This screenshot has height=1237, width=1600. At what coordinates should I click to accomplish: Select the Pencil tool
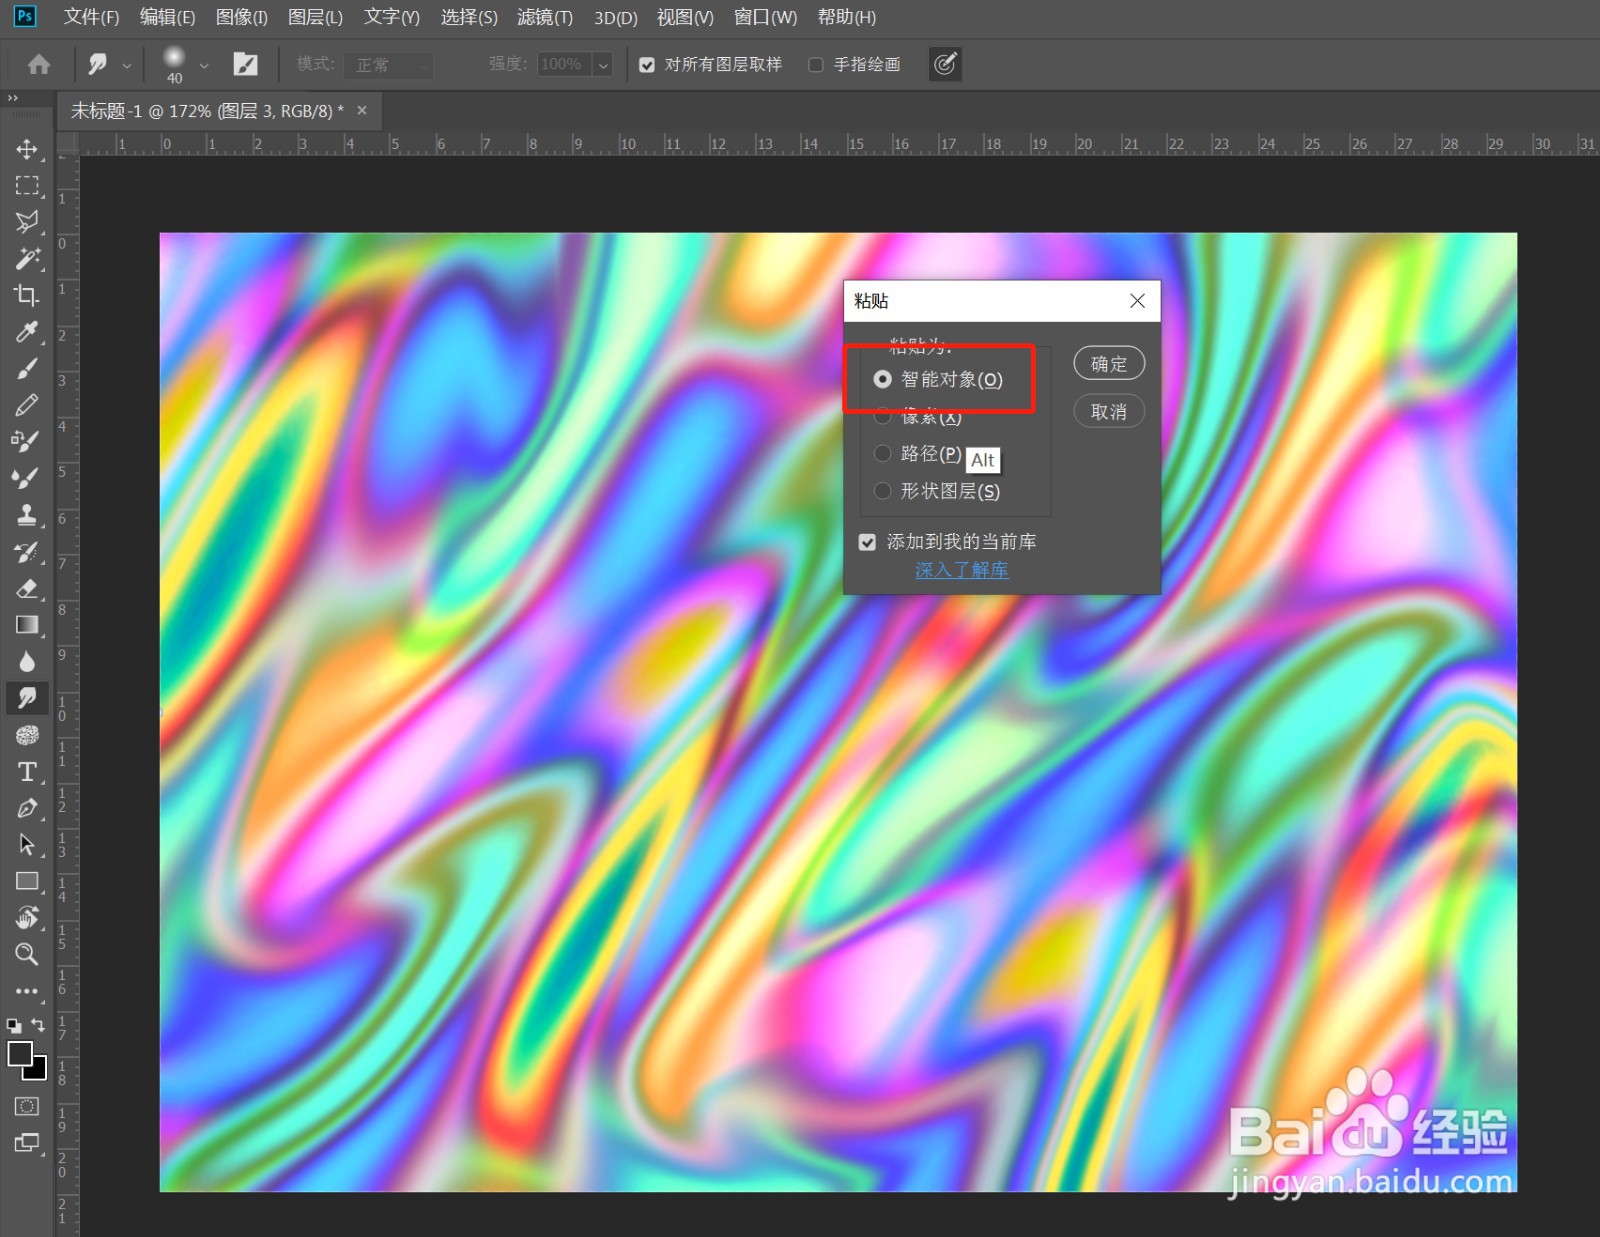27,405
